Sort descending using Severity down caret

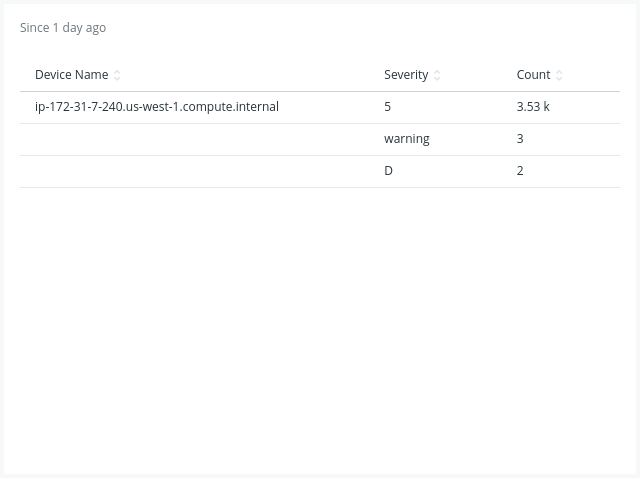tap(437, 78)
